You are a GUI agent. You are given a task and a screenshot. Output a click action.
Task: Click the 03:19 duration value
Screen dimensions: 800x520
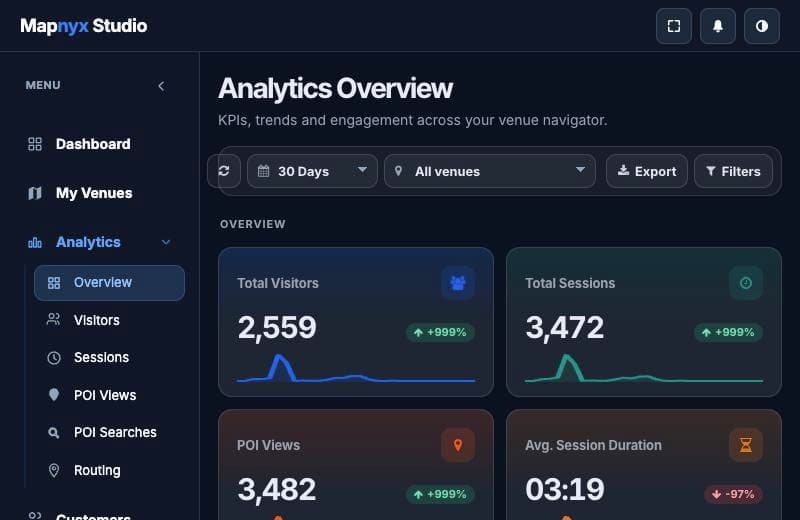point(565,489)
